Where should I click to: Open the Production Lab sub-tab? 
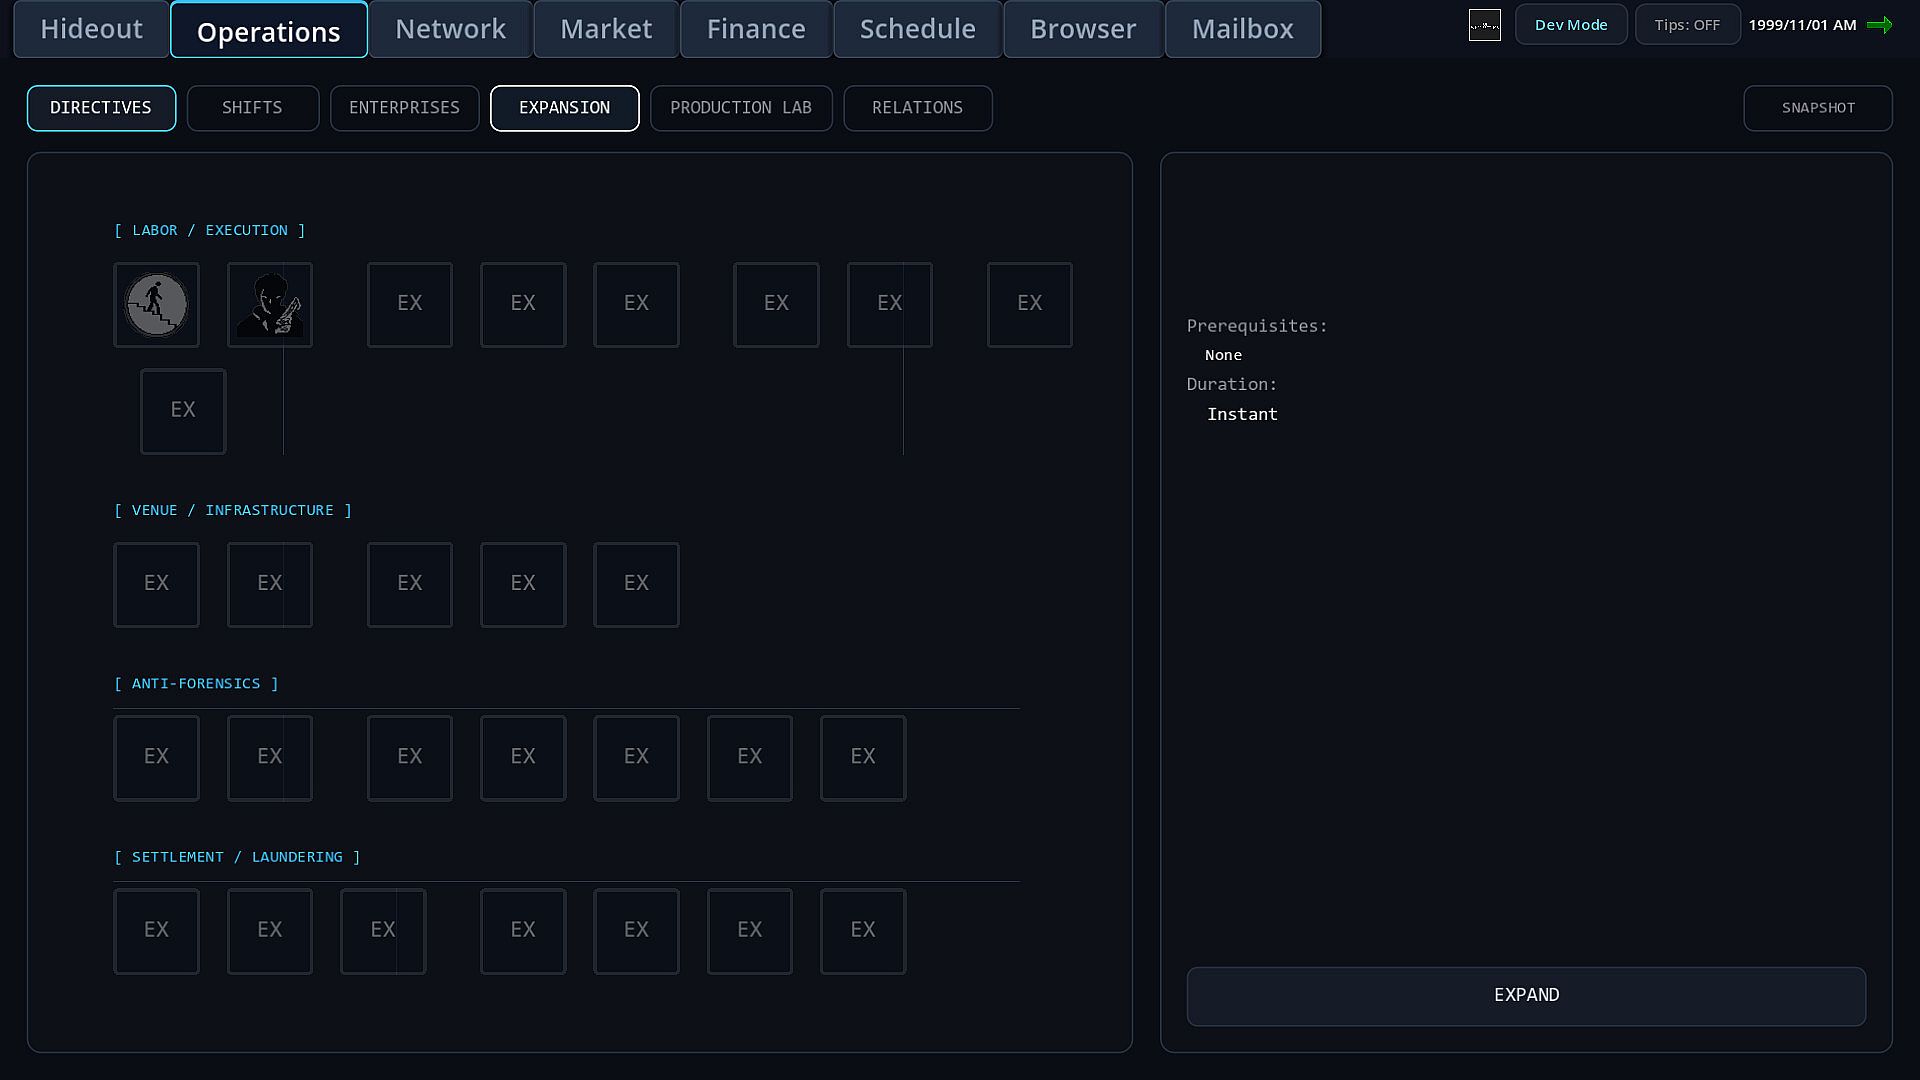point(741,108)
